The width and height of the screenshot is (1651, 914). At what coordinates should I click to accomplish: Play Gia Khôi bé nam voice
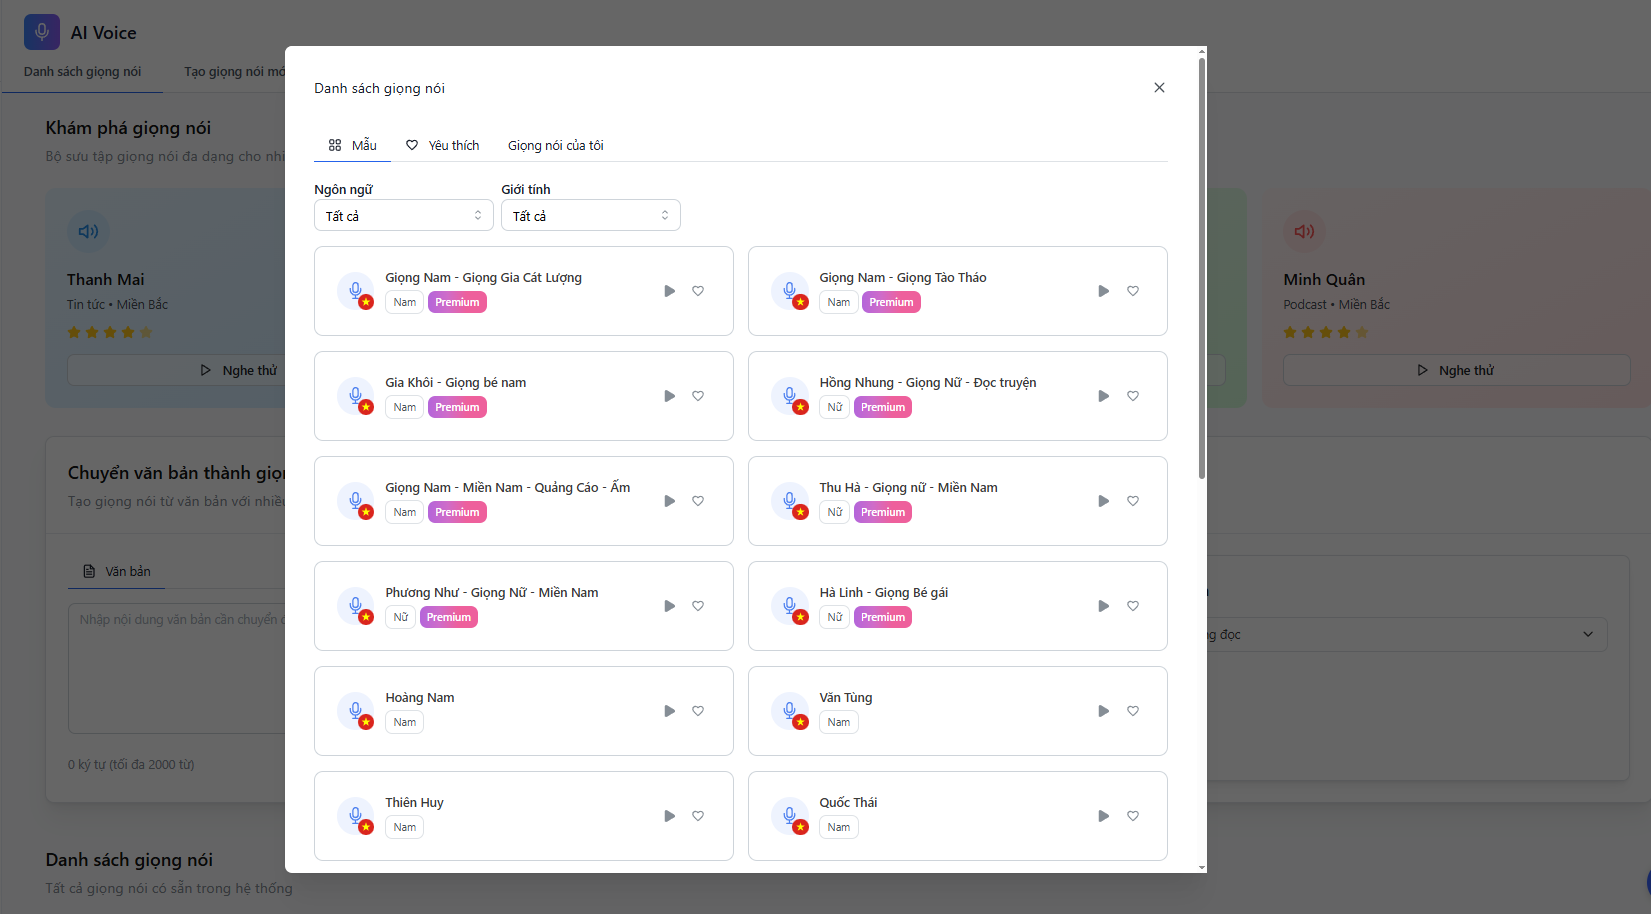tap(669, 396)
